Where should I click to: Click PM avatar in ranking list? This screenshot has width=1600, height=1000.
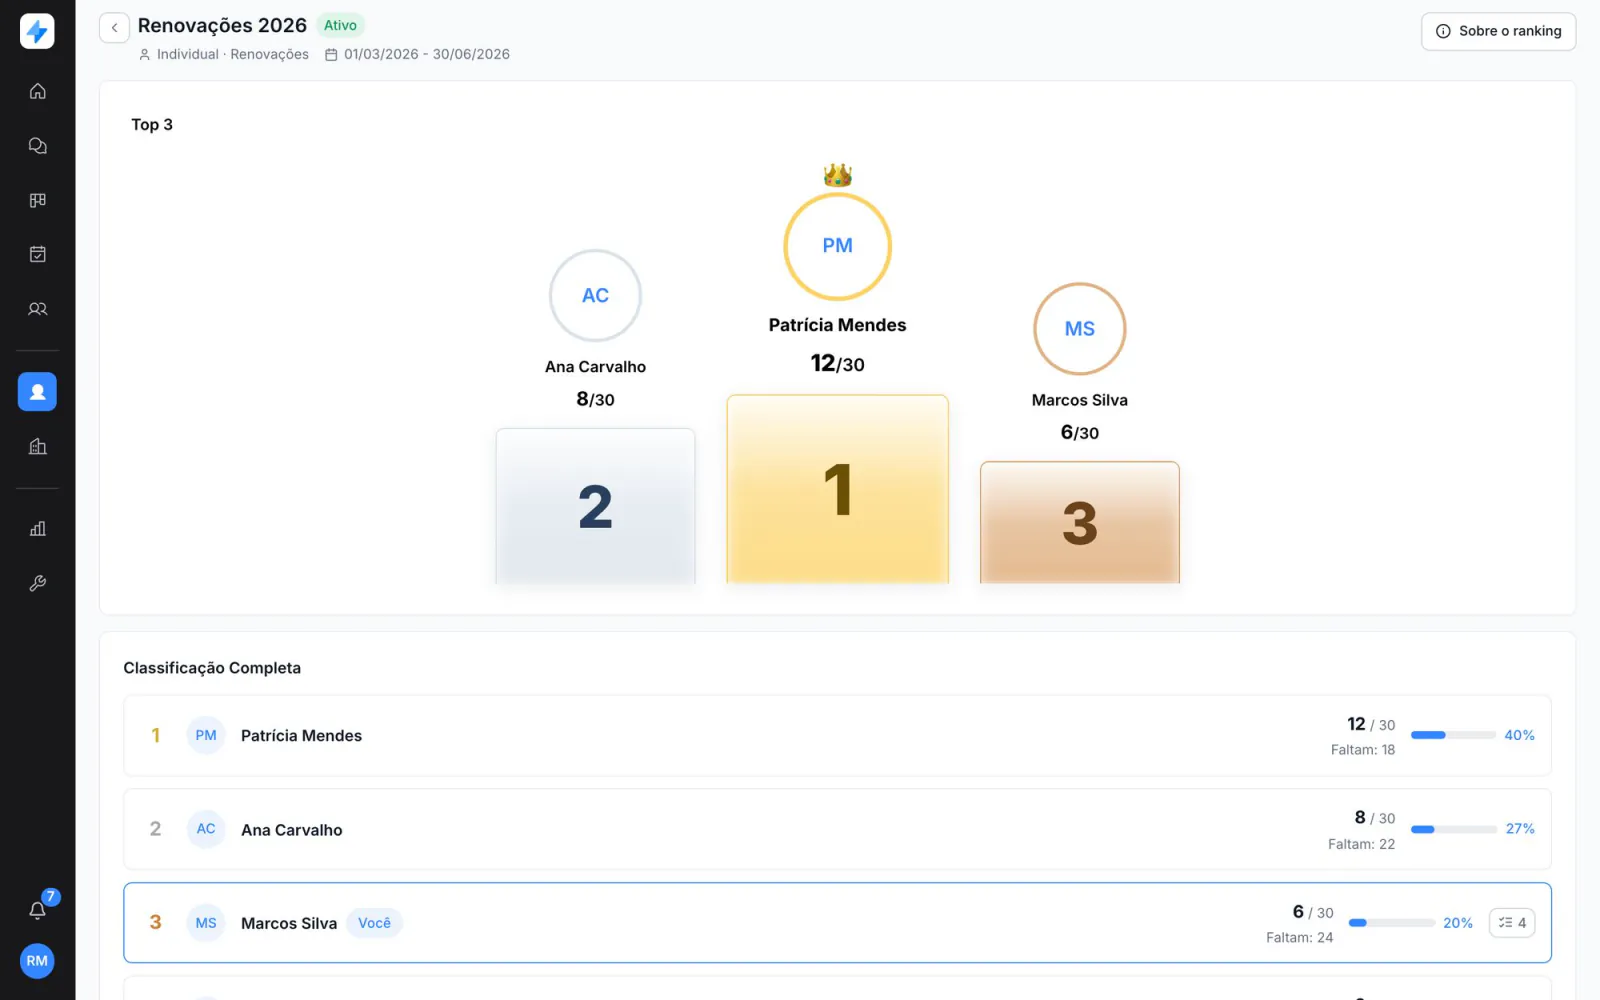[x=206, y=735]
